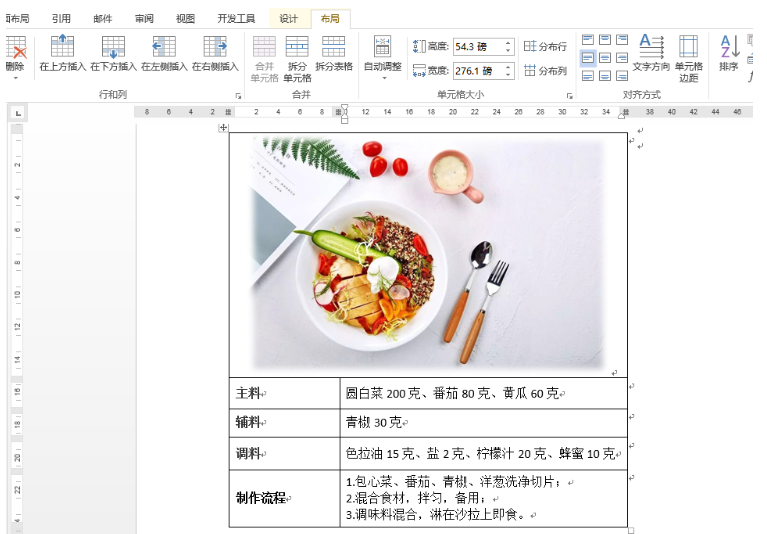The image size is (767, 534).
Task: Click 合并单元格 merge cells icon
Action: 265,46
